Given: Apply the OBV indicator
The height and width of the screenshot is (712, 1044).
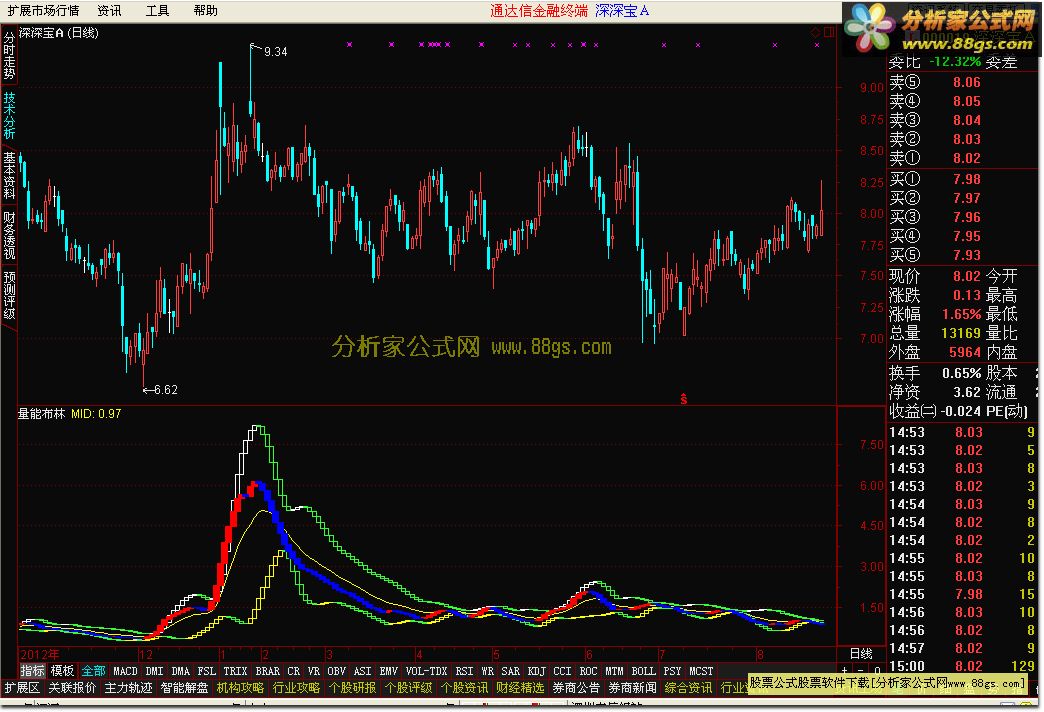Looking at the screenshot, I should tap(337, 671).
